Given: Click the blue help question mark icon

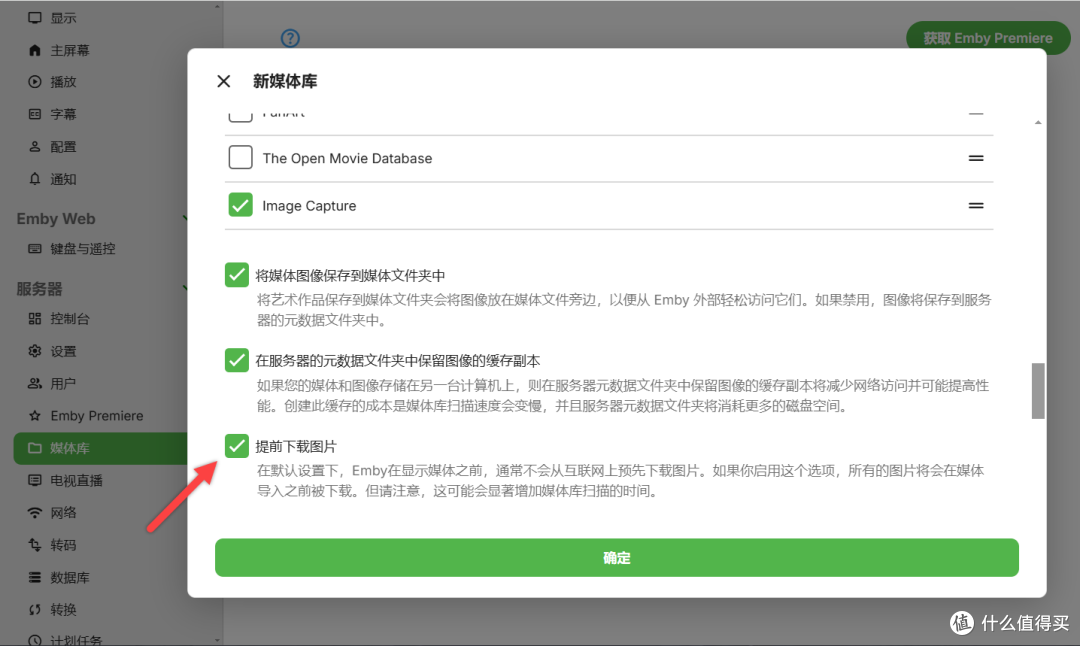Looking at the screenshot, I should click(x=290, y=38).
